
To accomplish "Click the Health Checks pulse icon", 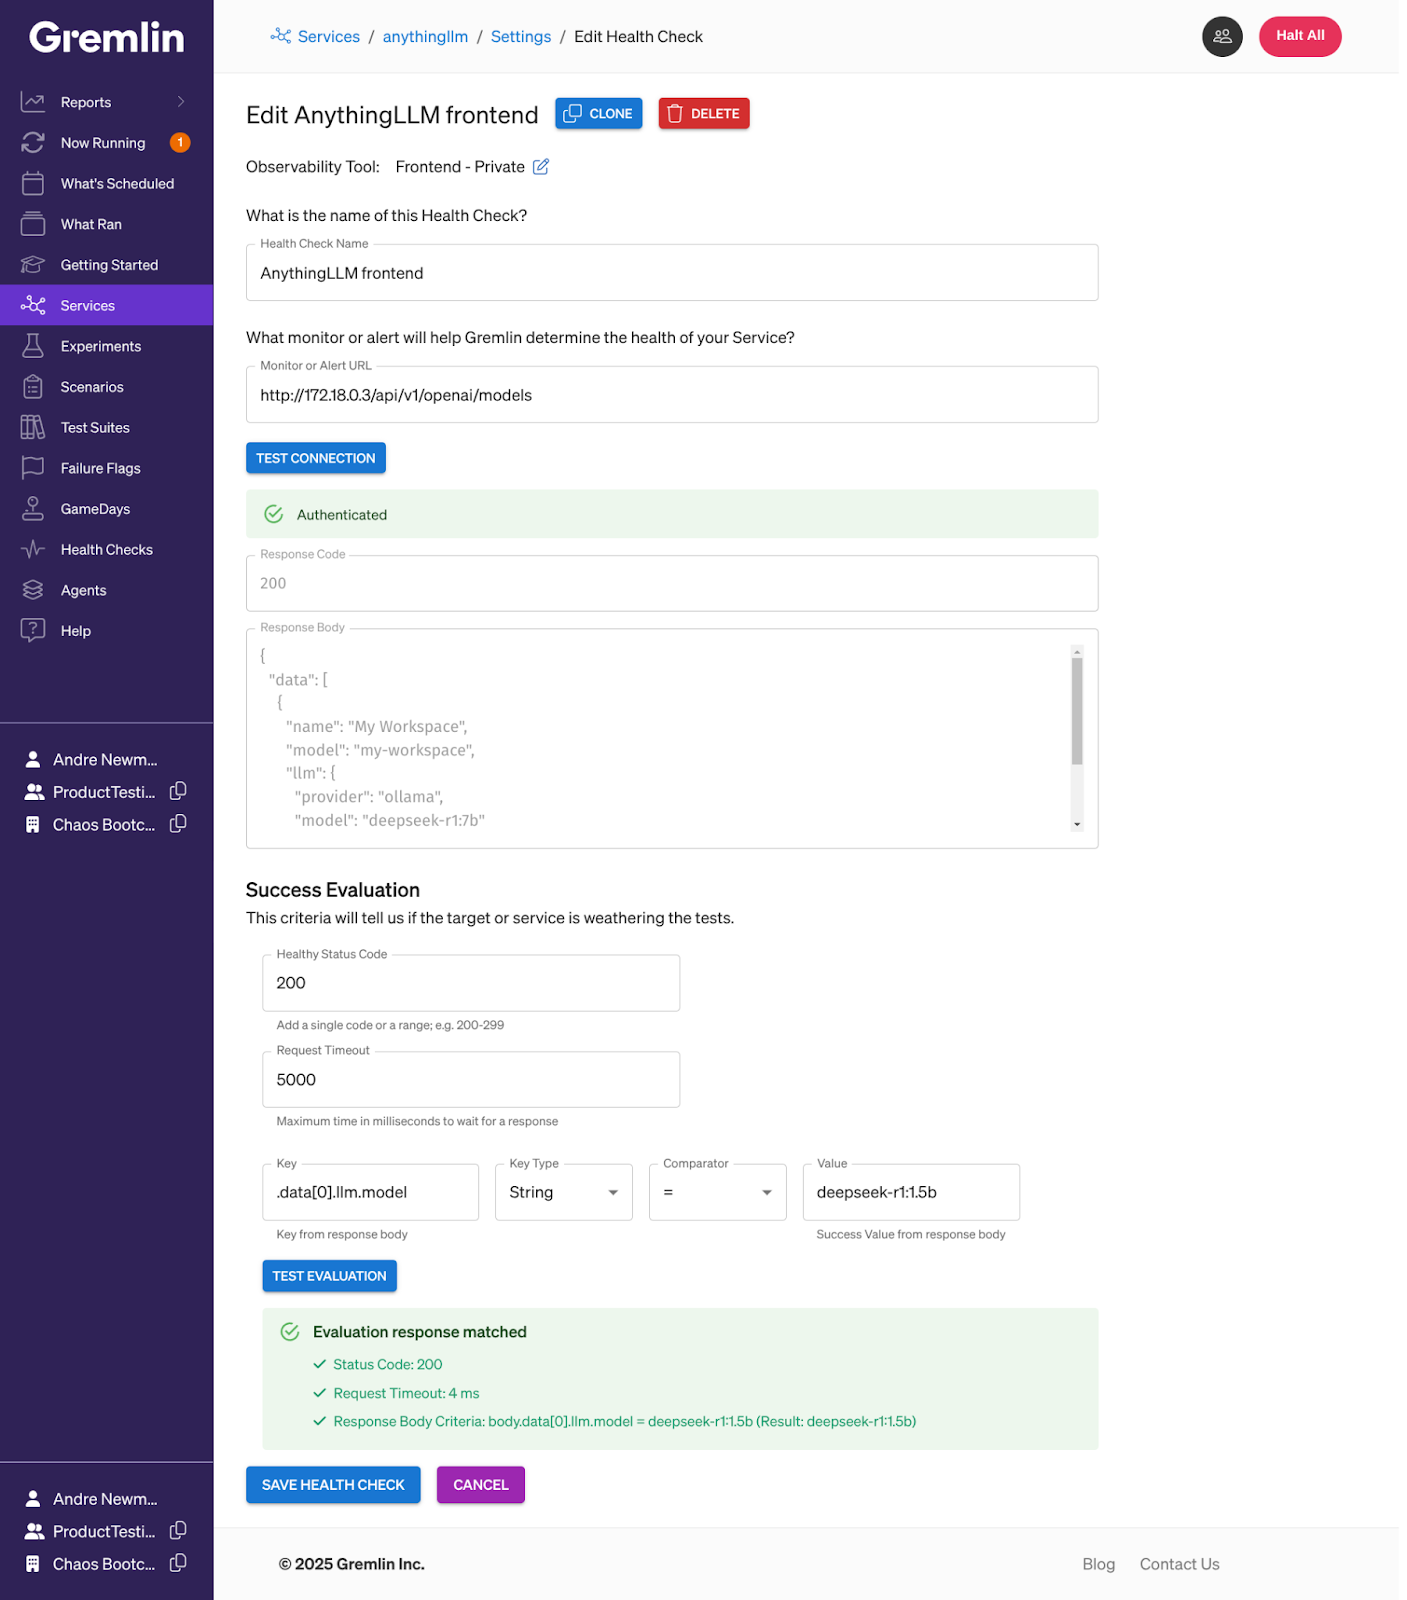I will coord(33,549).
